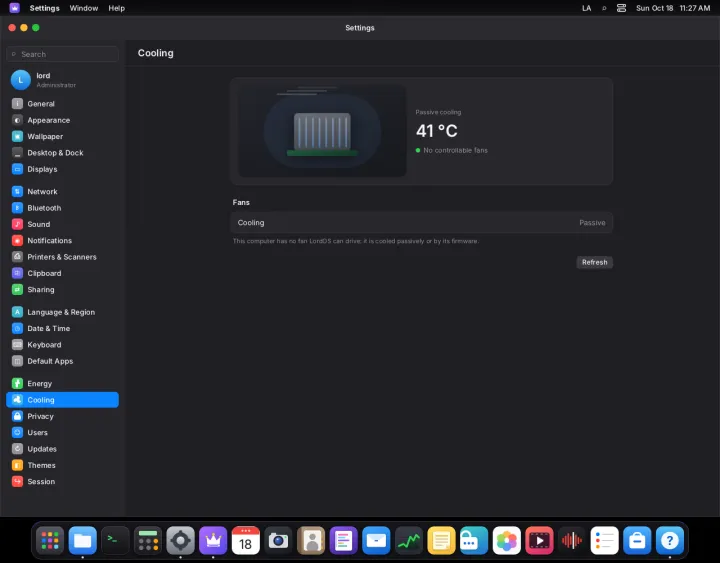
Task: Select Themes settings pane
Action: point(62,465)
